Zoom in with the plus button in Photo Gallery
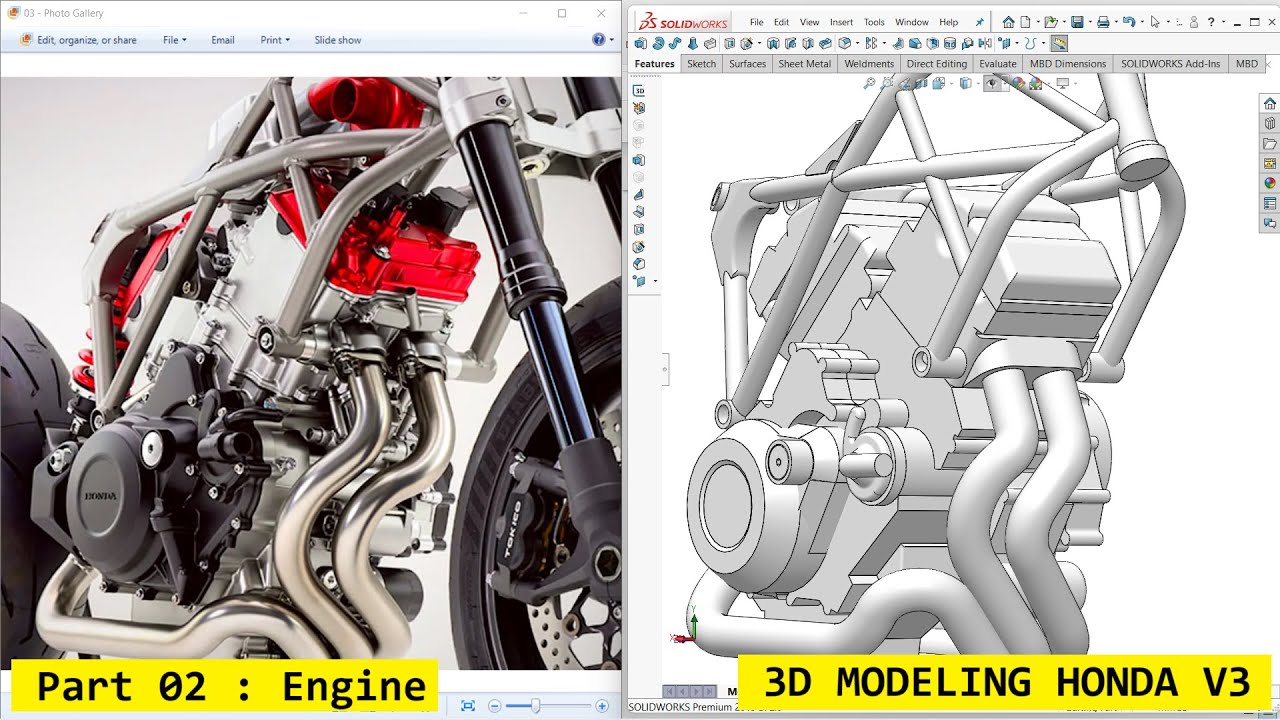Viewport: 1280px width, 720px height. (x=602, y=706)
